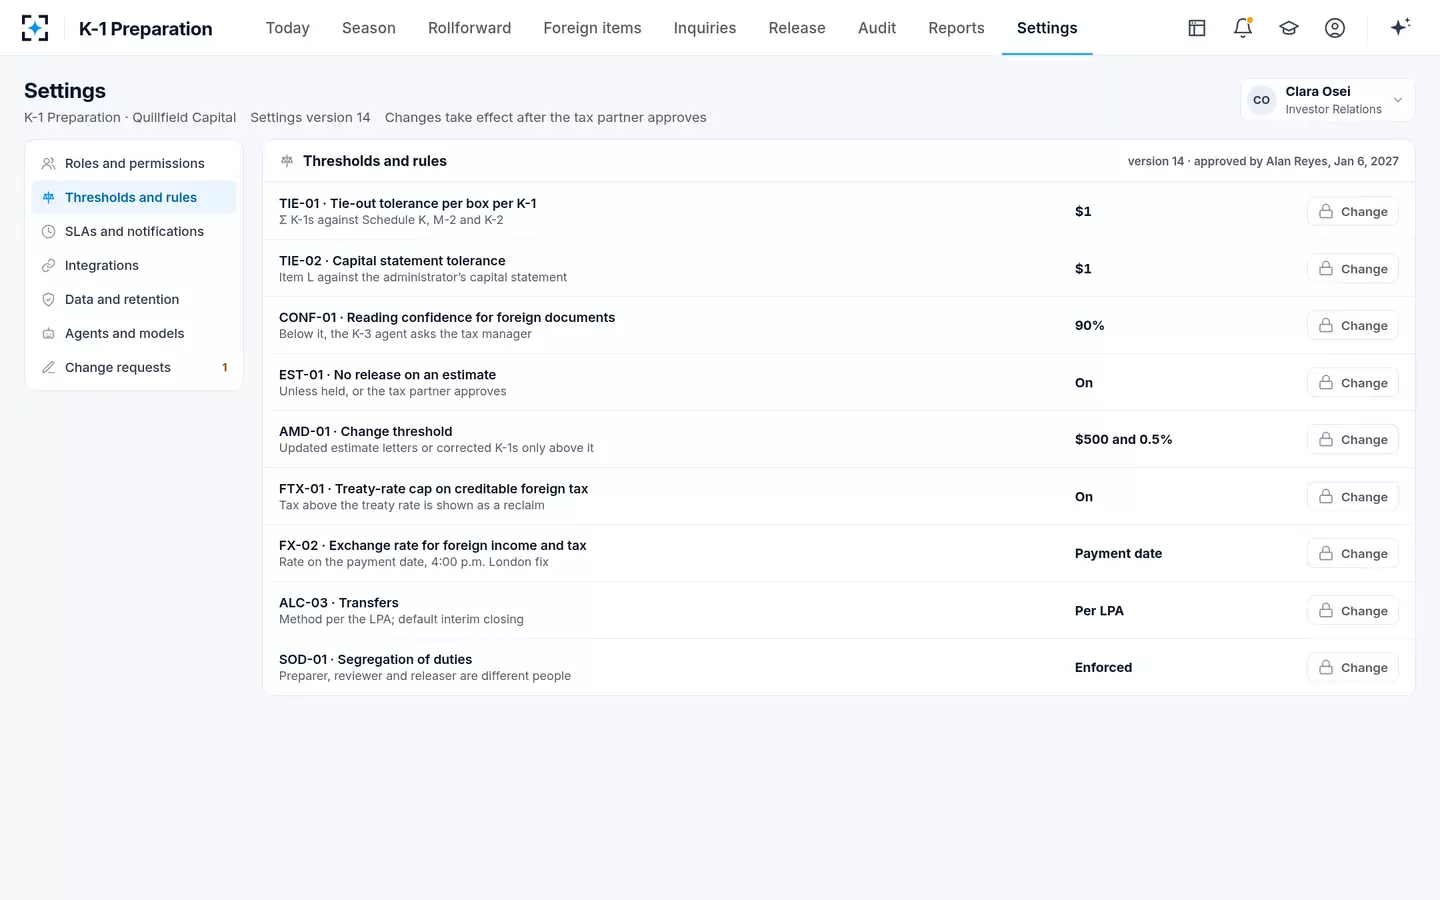1440x900 pixels.
Task: Click Change for TIE-02 capital statement tolerance
Action: 1353,268
